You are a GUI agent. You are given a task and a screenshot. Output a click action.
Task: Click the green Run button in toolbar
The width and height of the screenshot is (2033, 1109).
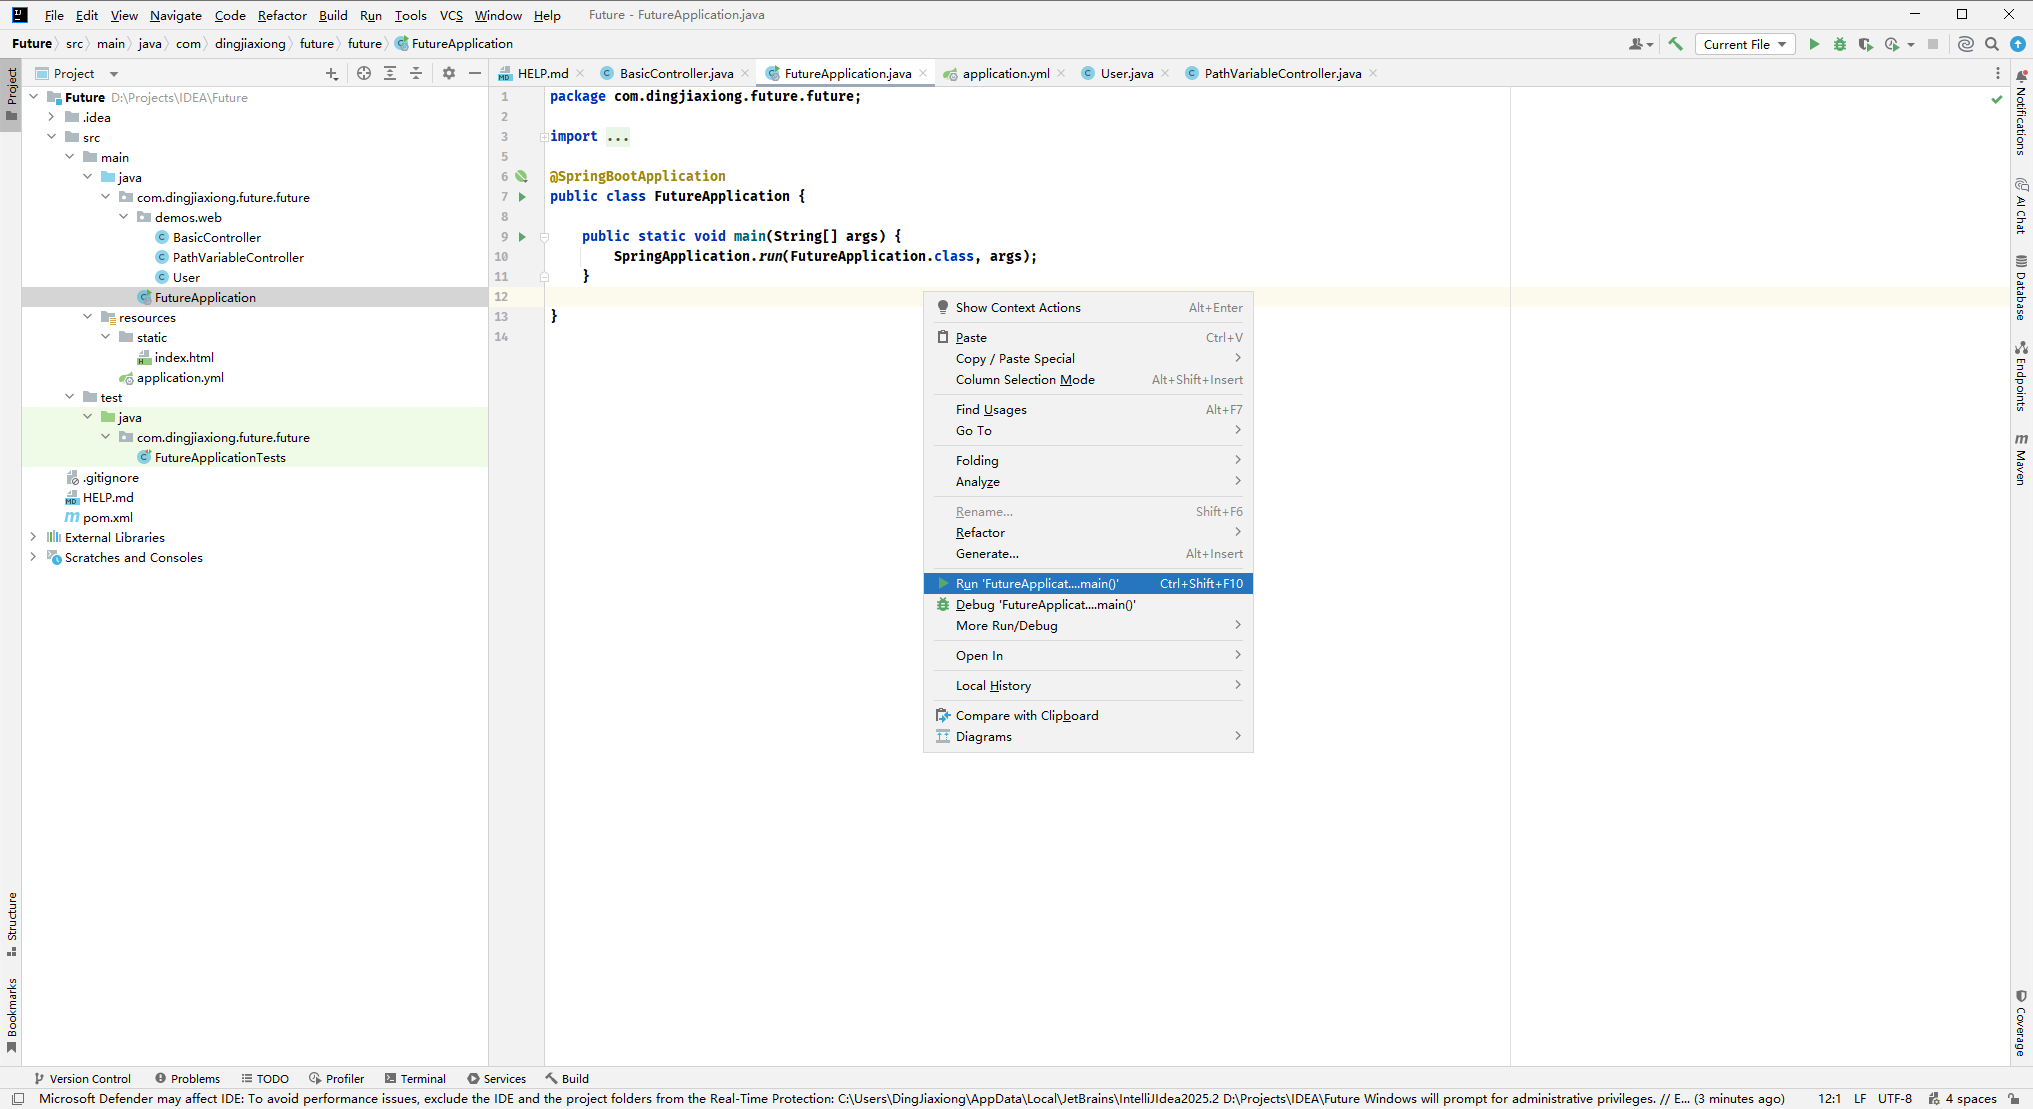point(1814,44)
